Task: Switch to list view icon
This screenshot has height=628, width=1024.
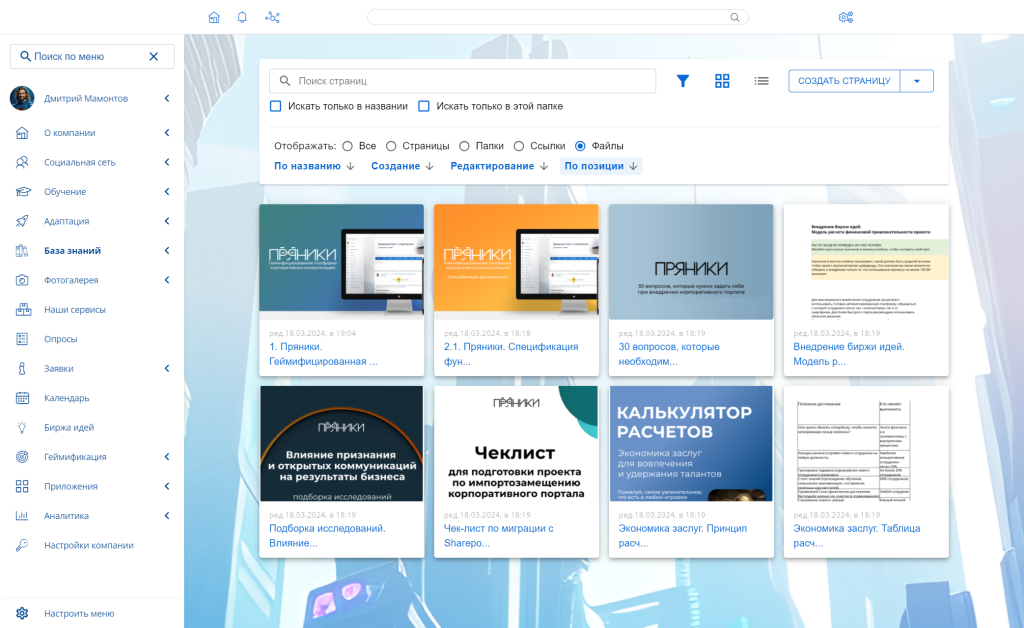Action: (x=761, y=81)
